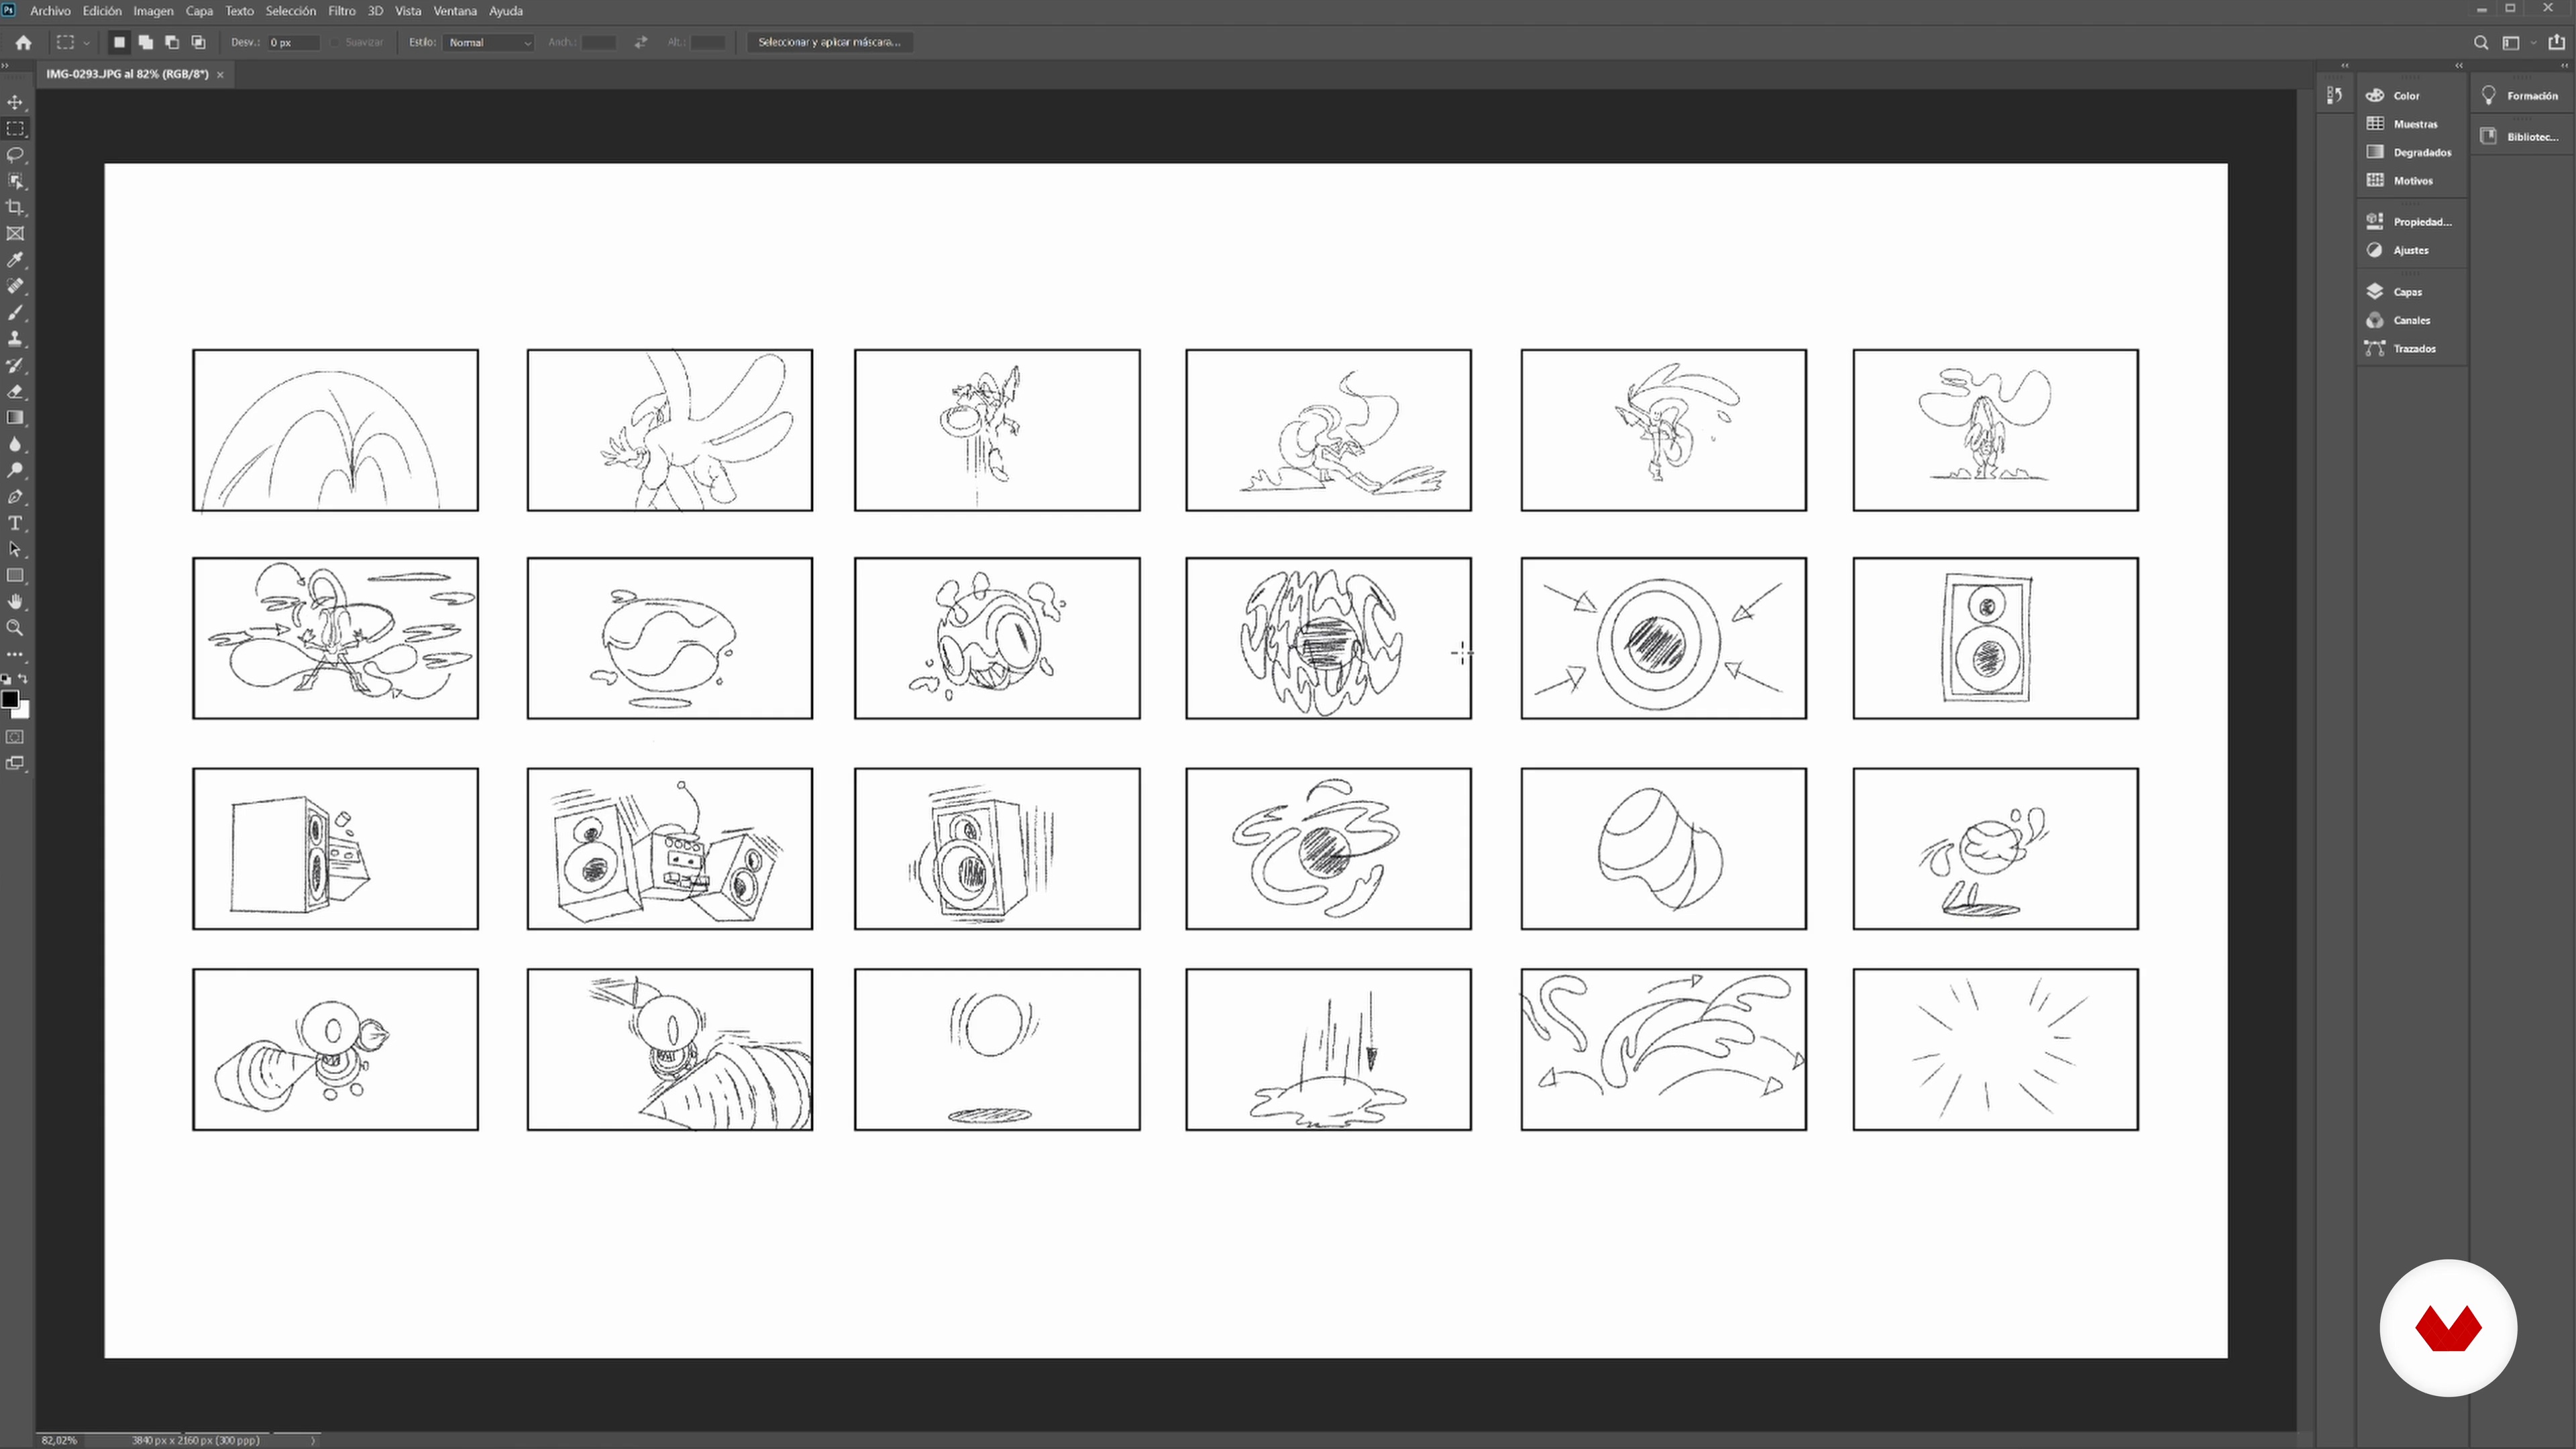This screenshot has width=2576, height=1449.
Task: Select the Zoom tool
Action: pos(15,628)
